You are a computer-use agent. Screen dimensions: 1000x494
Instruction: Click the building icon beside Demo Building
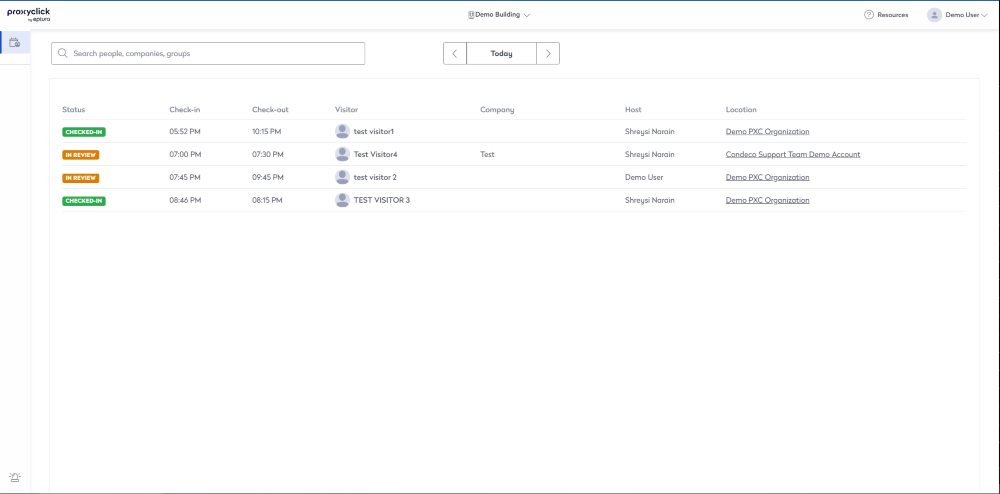tap(471, 15)
